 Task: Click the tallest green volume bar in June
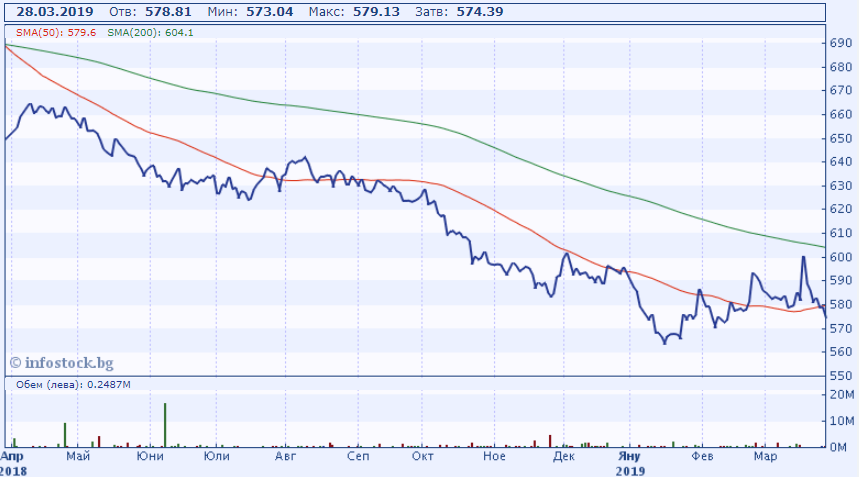pos(165,425)
